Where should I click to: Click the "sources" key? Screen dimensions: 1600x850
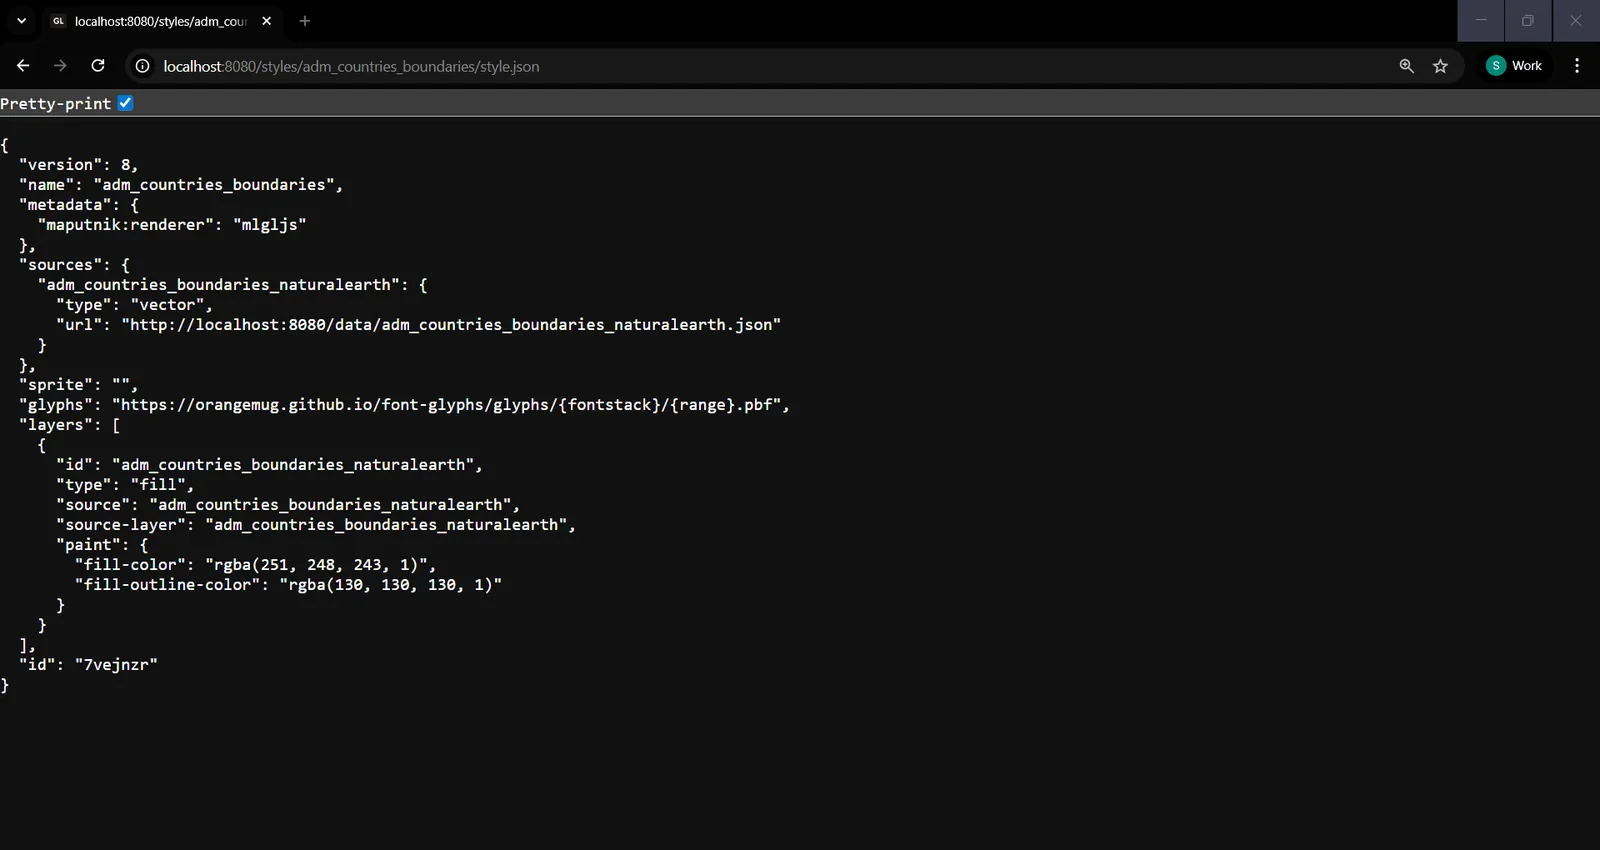click(60, 265)
